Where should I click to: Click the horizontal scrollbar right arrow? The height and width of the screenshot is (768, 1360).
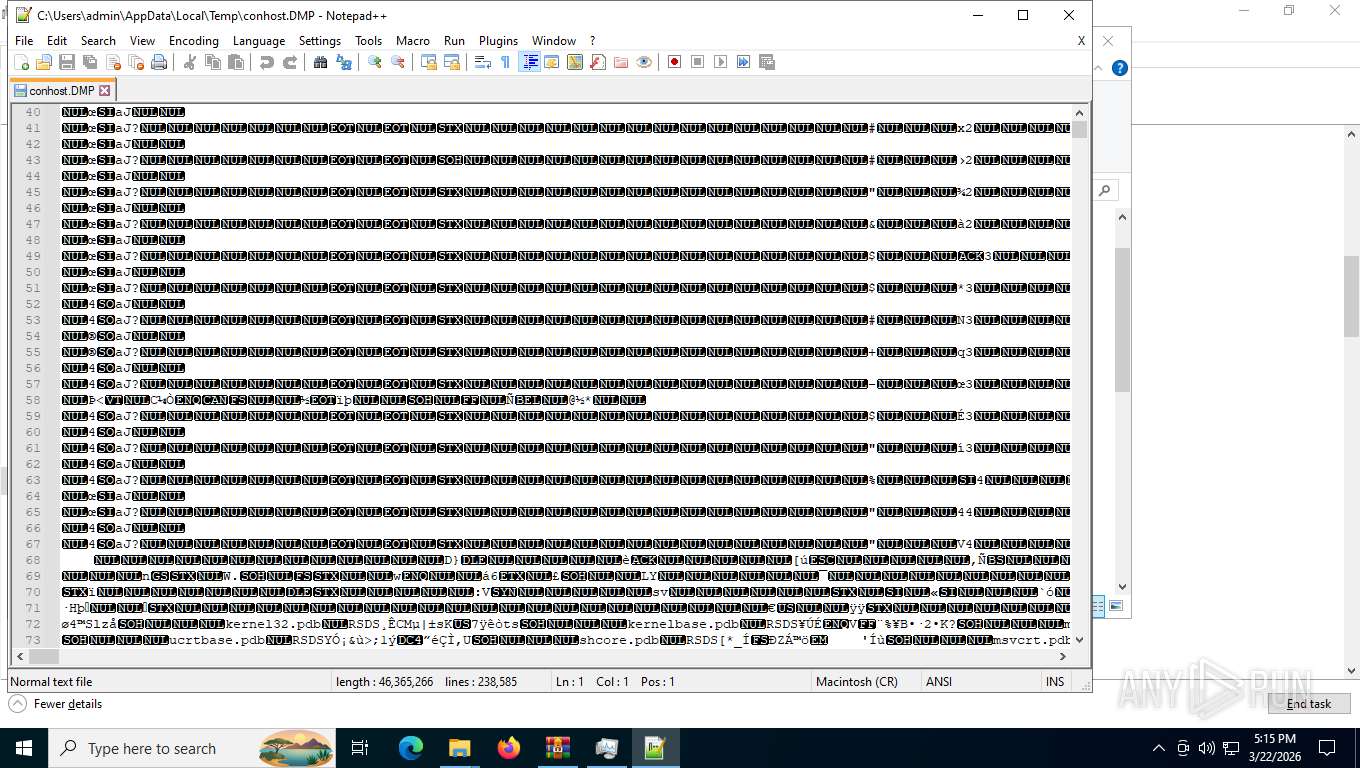click(x=1062, y=656)
